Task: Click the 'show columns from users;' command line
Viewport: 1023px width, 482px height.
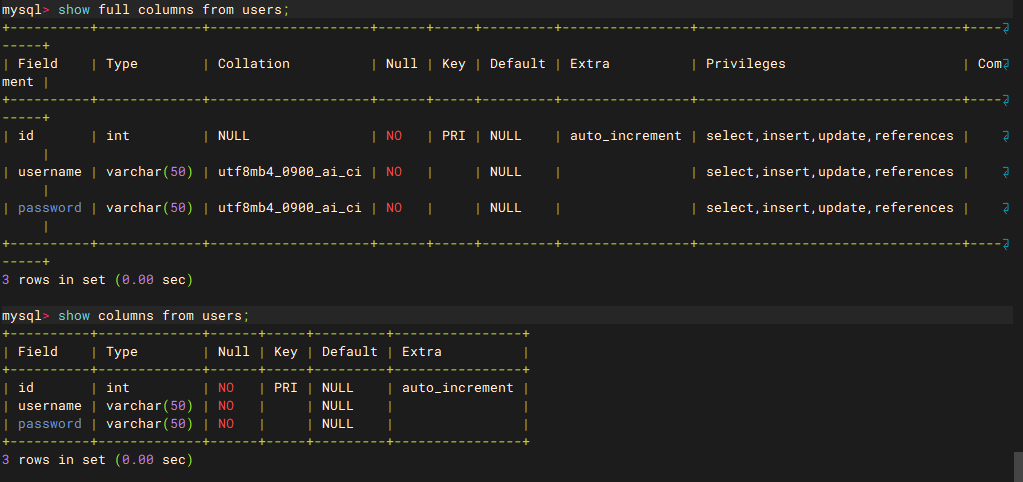Action: pyautogui.click(x=154, y=316)
